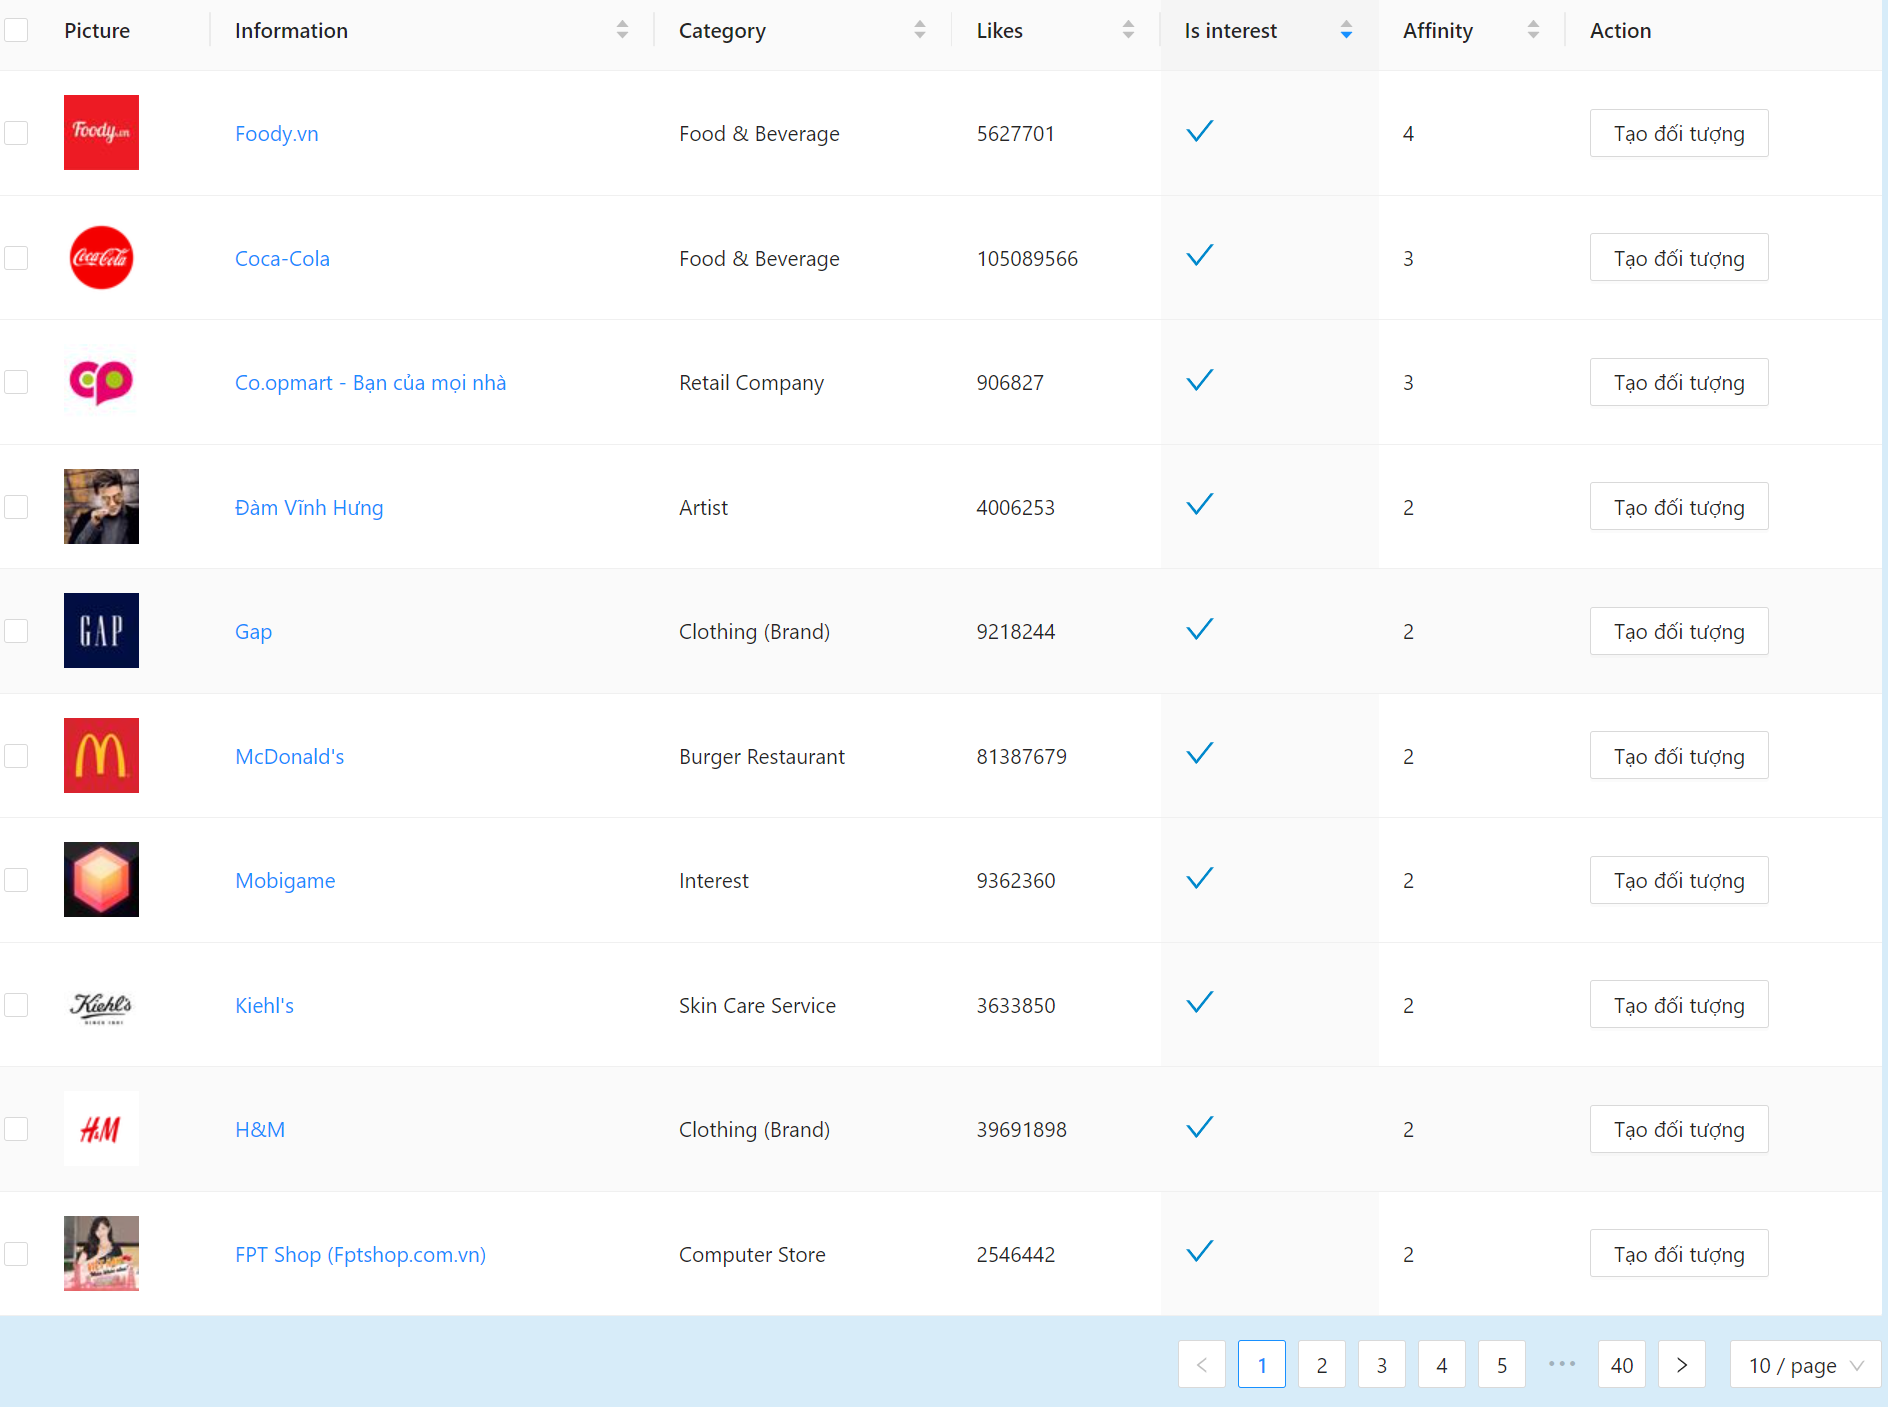Open FPT Shop (Fptshop.com.vn) link
Screen dimensions: 1889x1407
360,1254
